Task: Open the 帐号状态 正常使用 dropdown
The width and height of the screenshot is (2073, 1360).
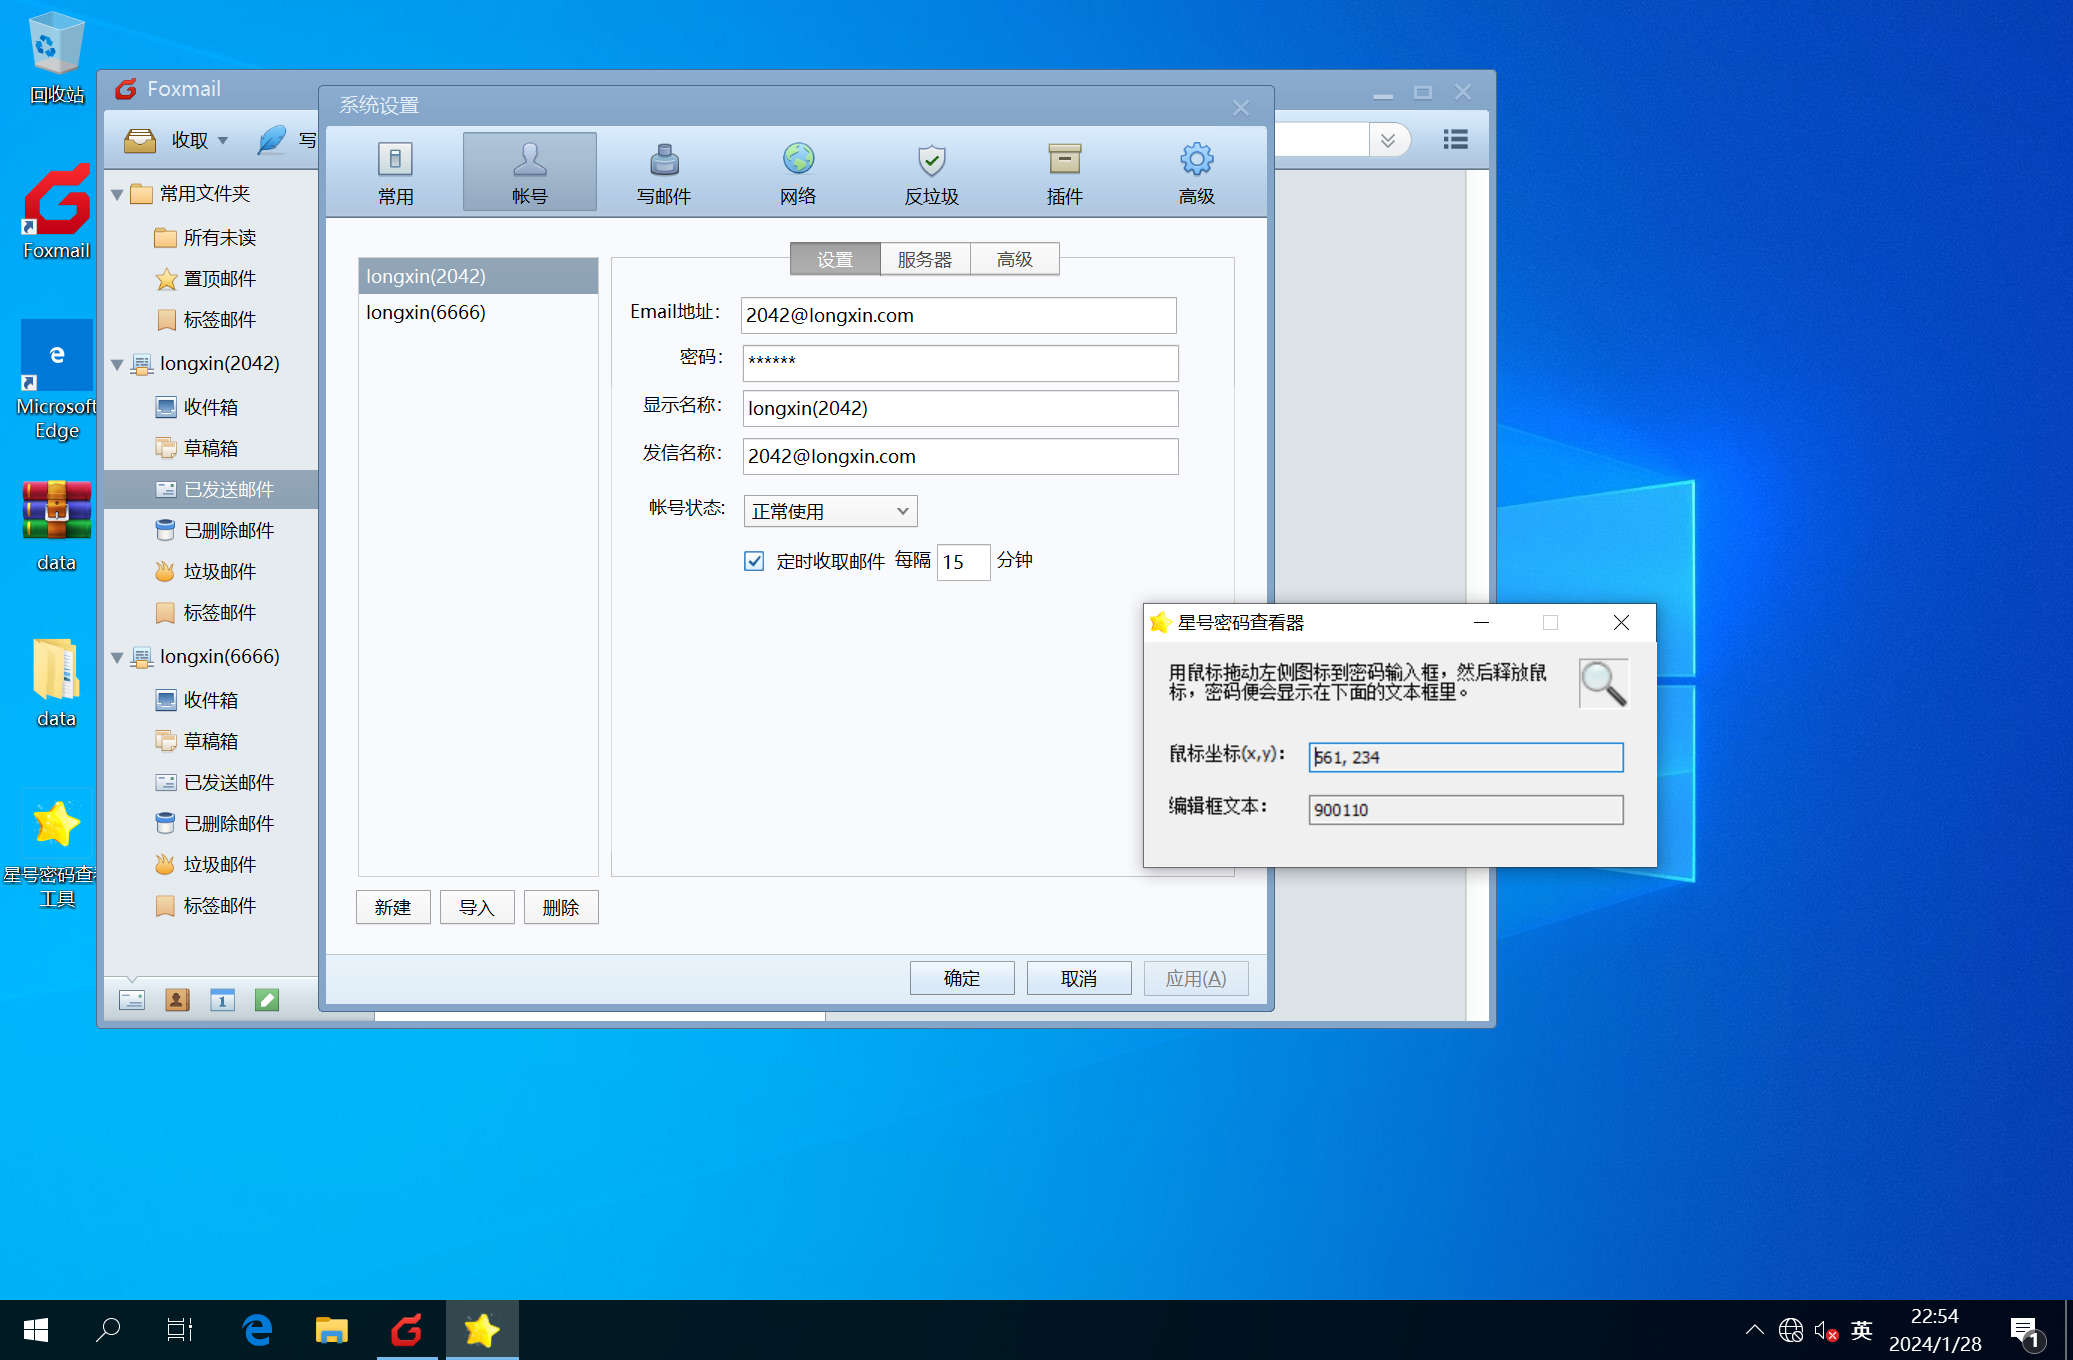Action: click(x=830, y=511)
